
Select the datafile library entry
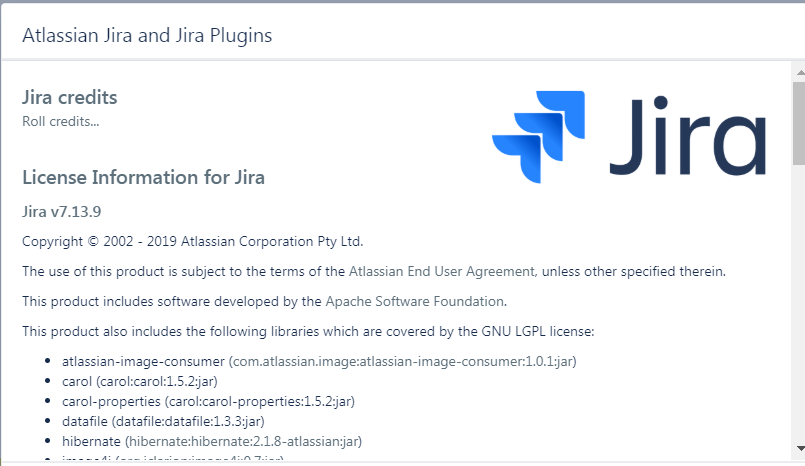(x=163, y=421)
